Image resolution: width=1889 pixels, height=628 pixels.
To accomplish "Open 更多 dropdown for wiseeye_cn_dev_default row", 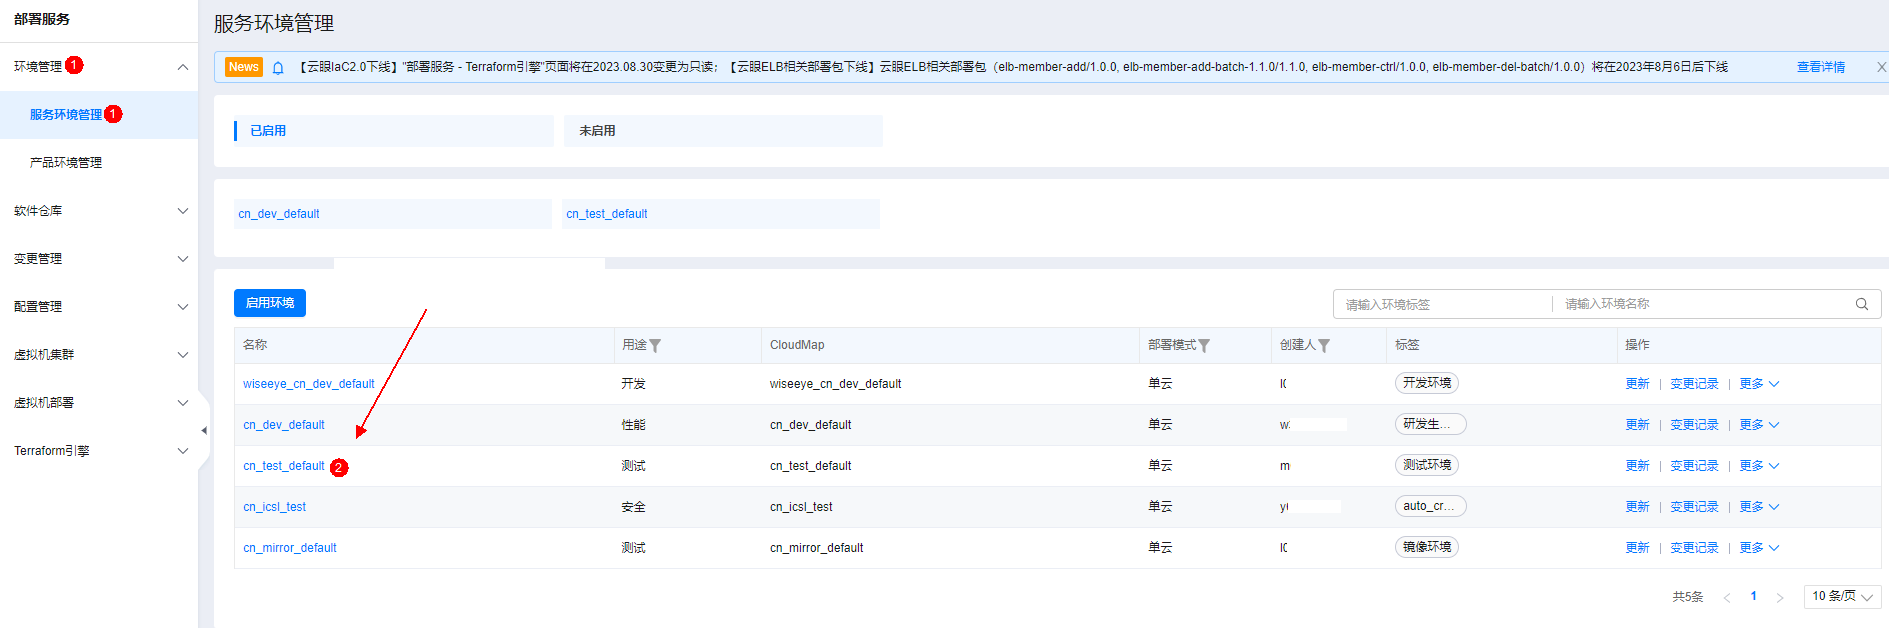I will click(x=1758, y=384).
